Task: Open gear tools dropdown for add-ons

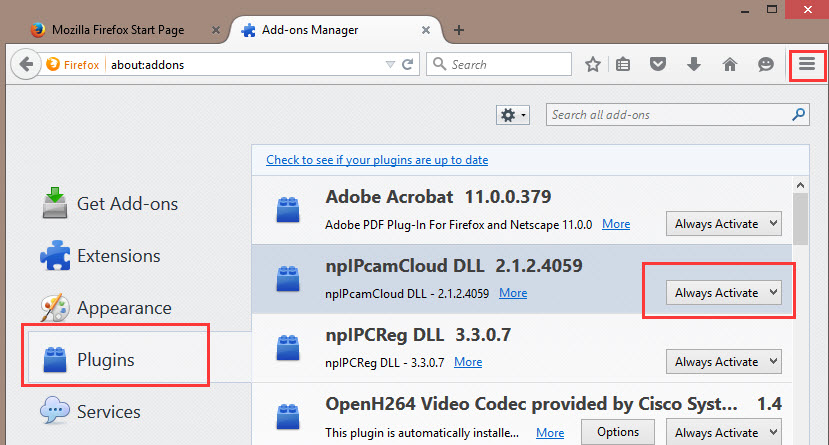Action: (512, 115)
